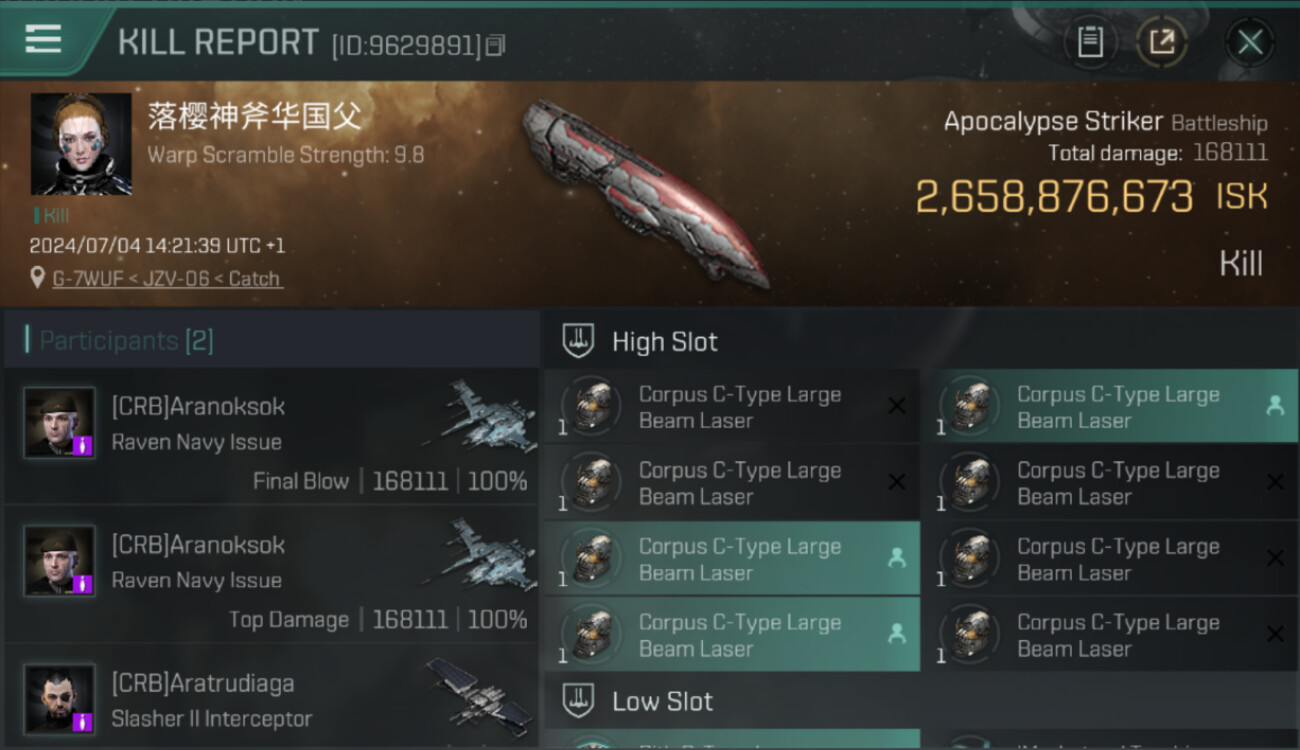Click the share/export report icon
Viewport: 1300px width, 750px height.
click(x=1162, y=42)
